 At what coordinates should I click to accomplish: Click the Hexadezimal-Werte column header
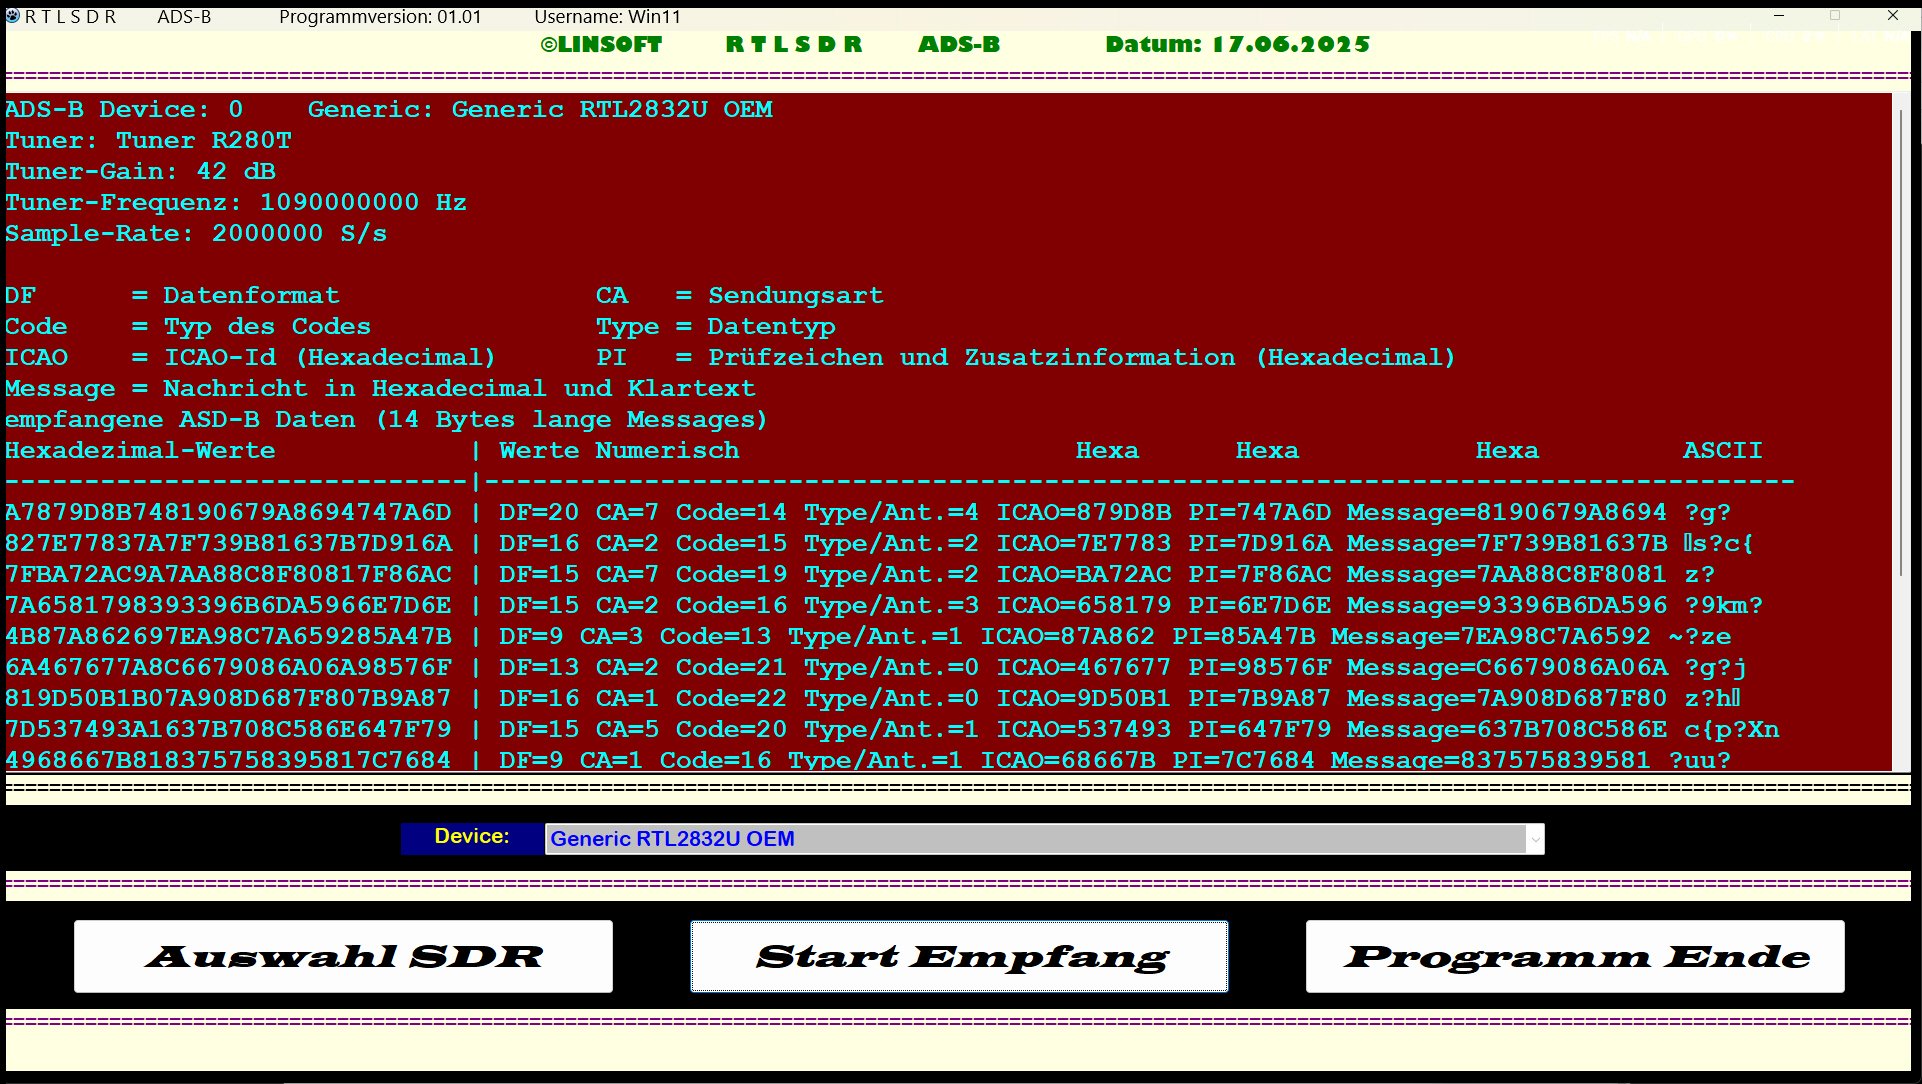point(140,451)
